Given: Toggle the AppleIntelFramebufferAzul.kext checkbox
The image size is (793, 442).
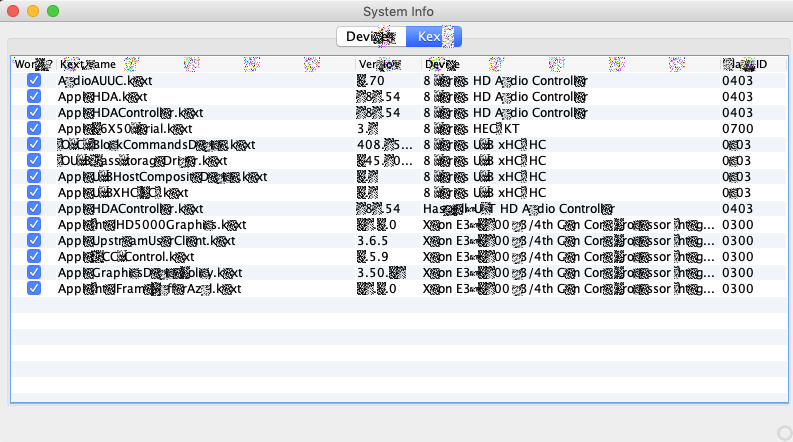Looking at the screenshot, I should 34,289.
